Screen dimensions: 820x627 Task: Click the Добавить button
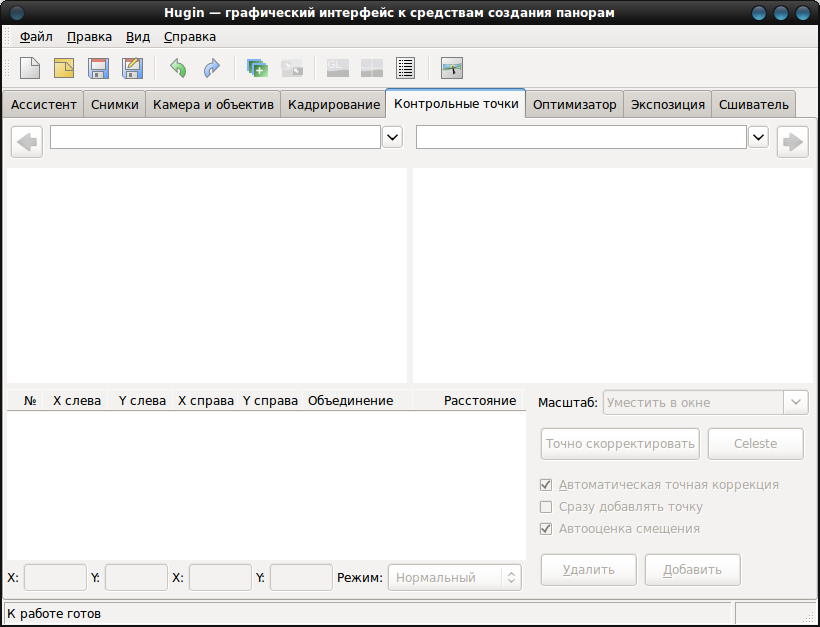pyautogui.click(x=692, y=569)
